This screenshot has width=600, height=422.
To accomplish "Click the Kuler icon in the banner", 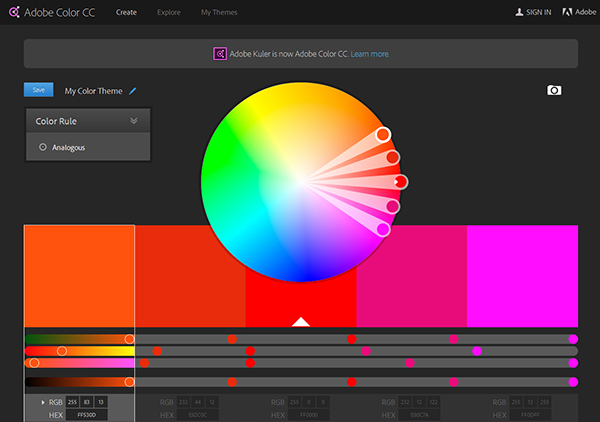I will click(x=220, y=54).
